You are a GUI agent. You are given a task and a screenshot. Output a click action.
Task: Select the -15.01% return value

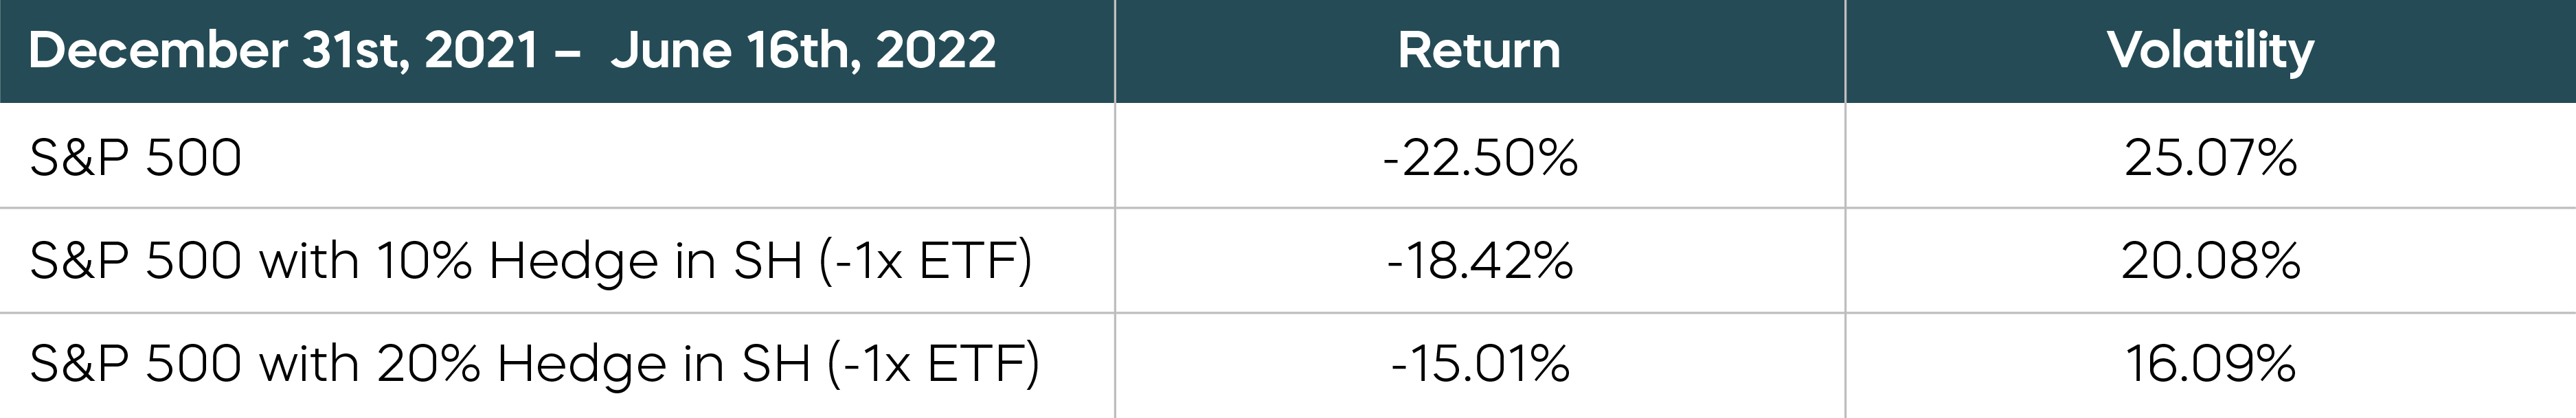pos(1480,364)
